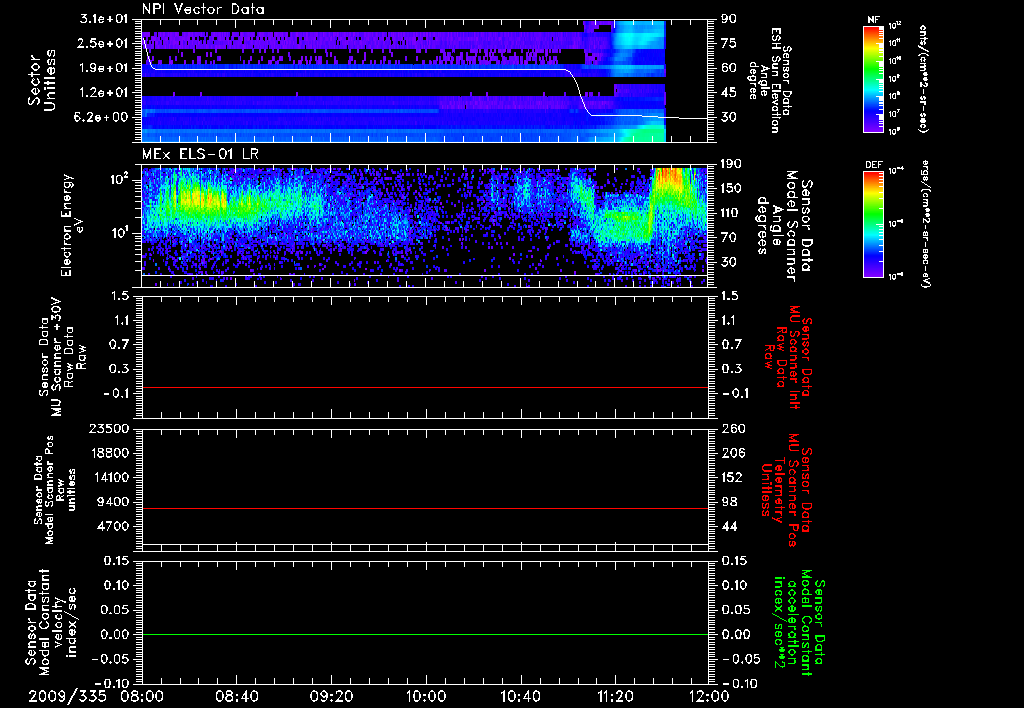Click the '10:00' time tick label

pos(426,696)
